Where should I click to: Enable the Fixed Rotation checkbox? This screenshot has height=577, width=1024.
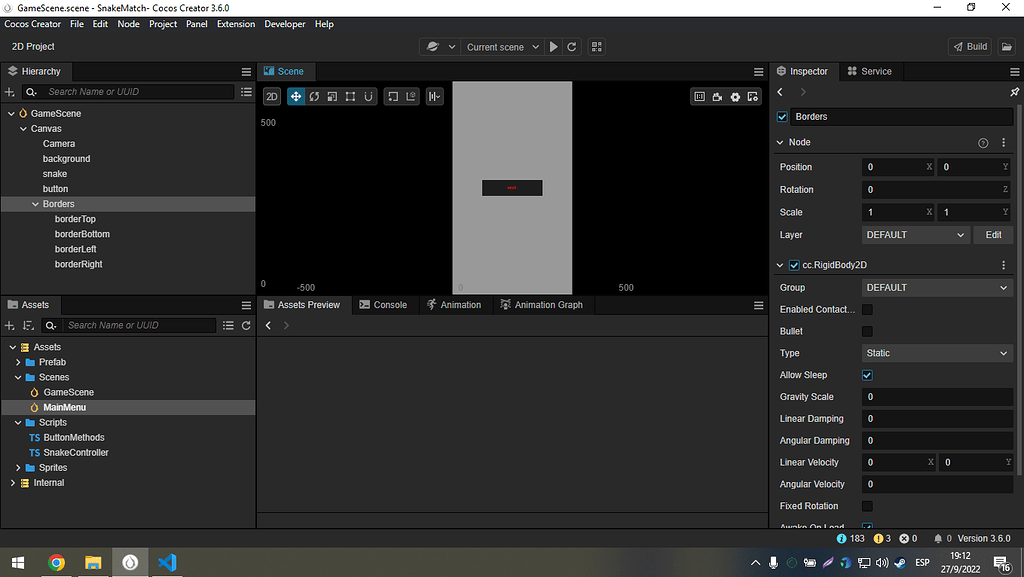tap(867, 507)
